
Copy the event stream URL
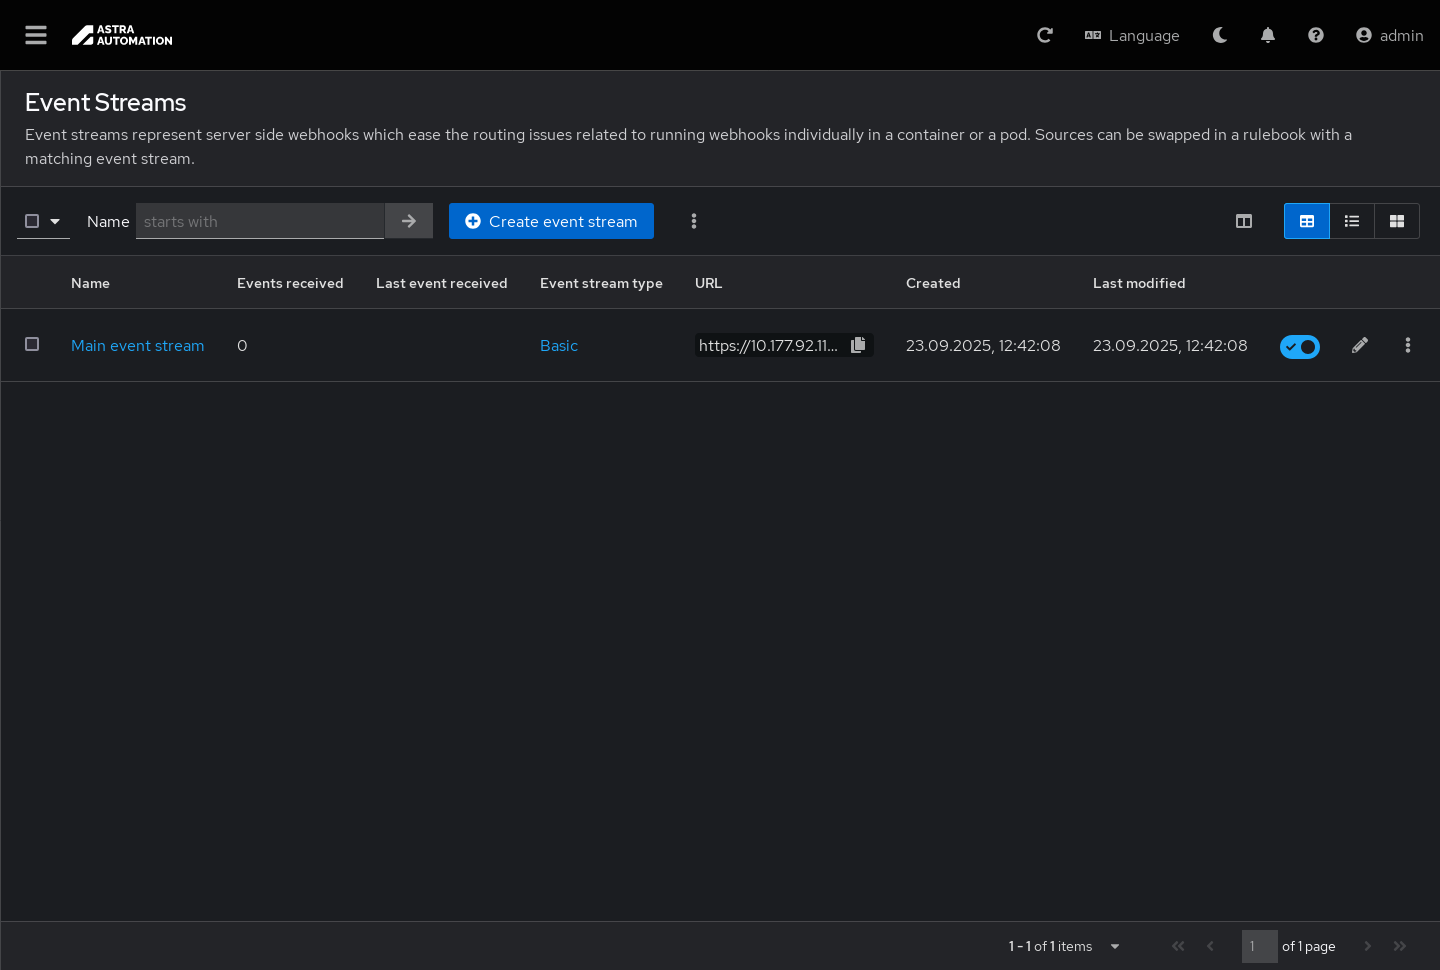(x=858, y=345)
